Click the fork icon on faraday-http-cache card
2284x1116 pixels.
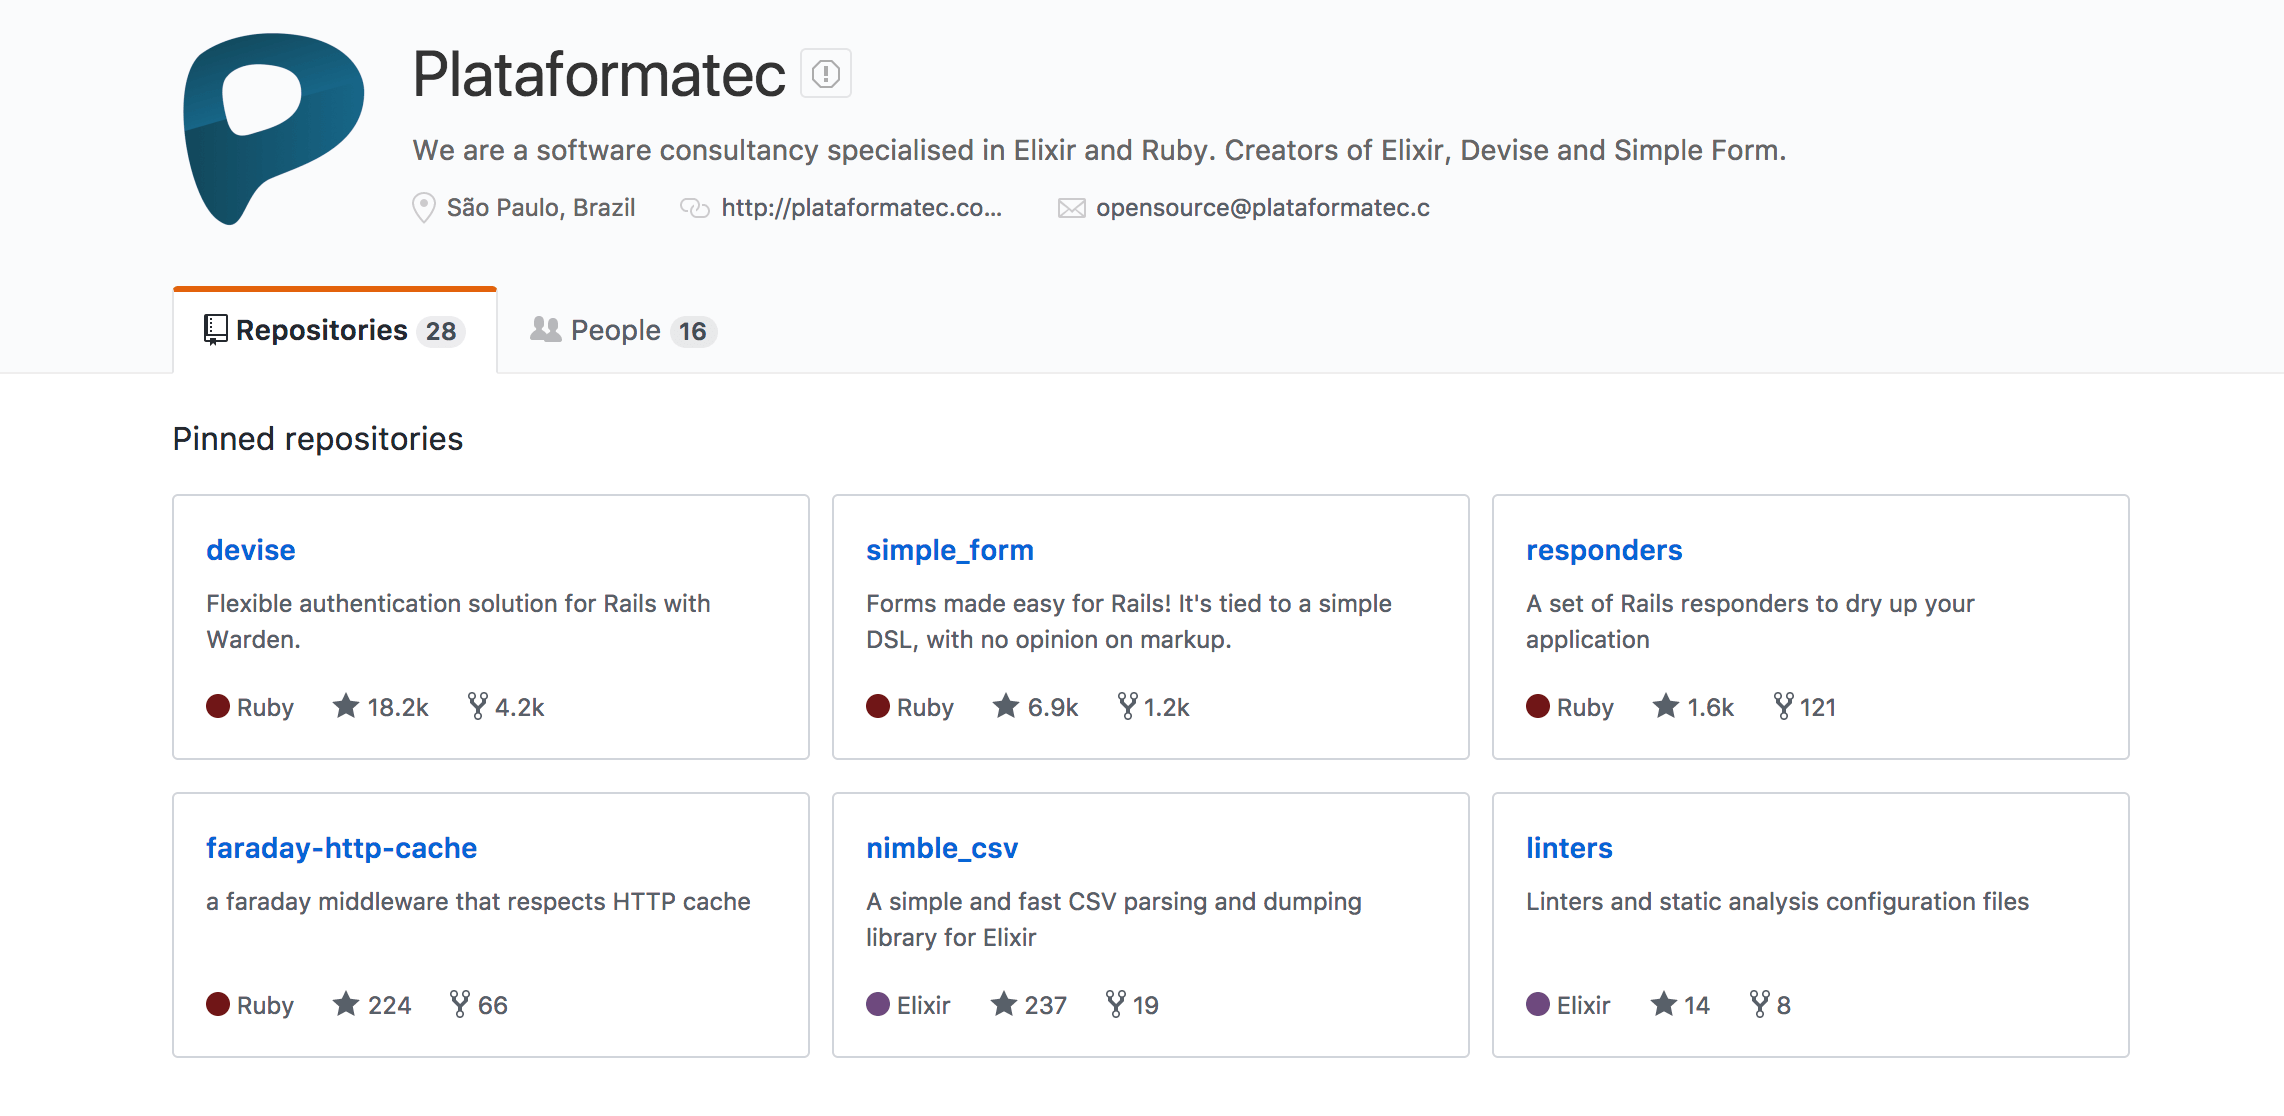(x=460, y=1004)
